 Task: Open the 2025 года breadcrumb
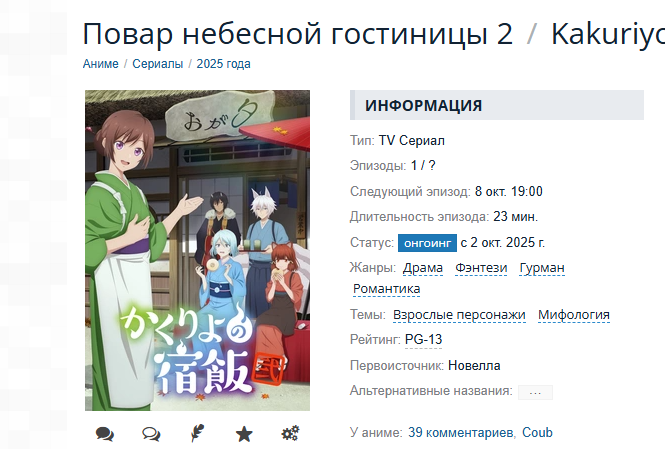[224, 64]
